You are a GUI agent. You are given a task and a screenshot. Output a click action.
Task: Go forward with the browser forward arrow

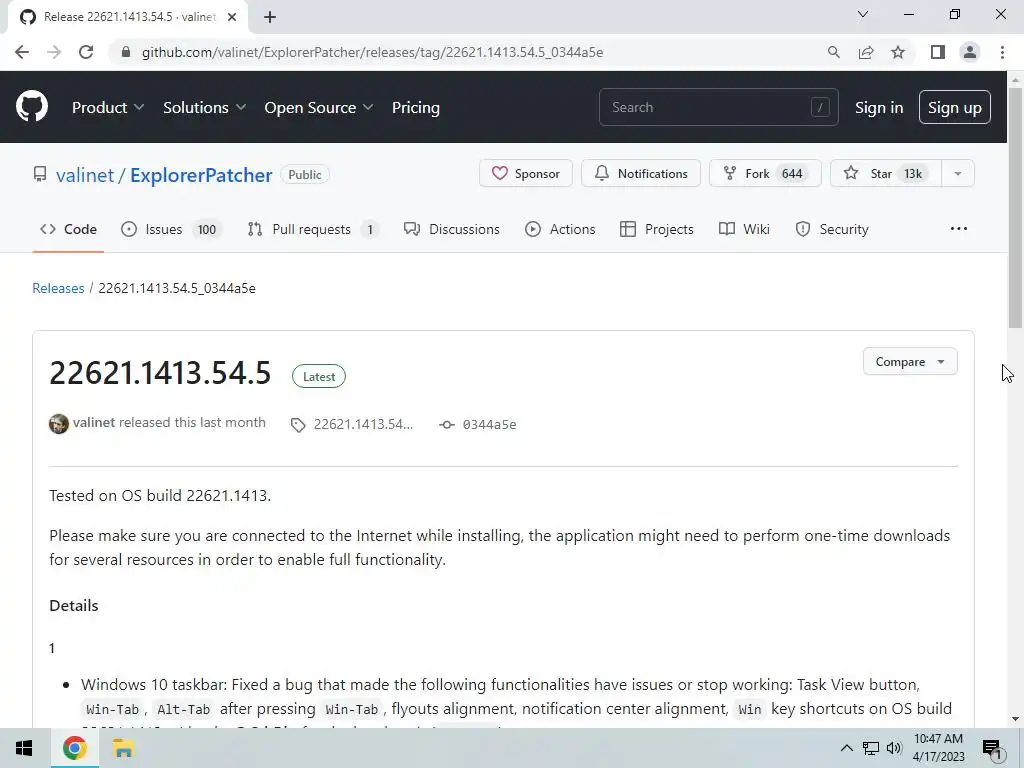(54, 52)
